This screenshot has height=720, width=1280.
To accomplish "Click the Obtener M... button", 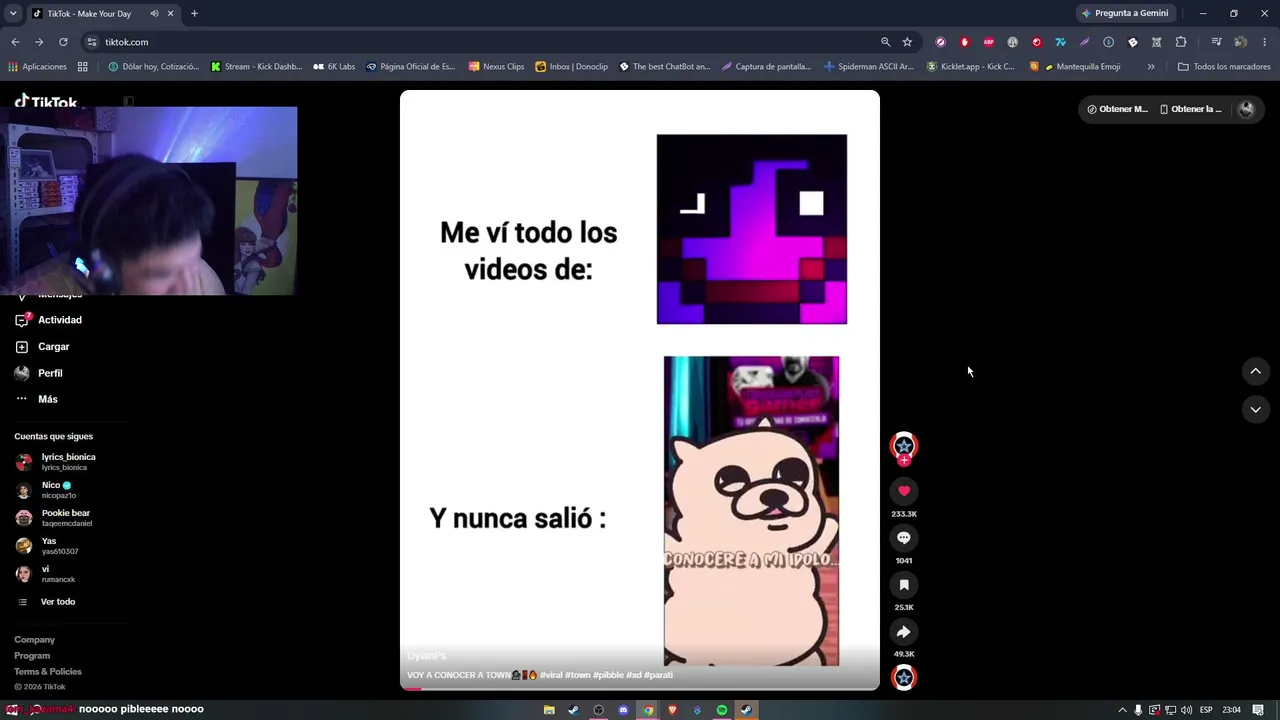I will [1117, 109].
